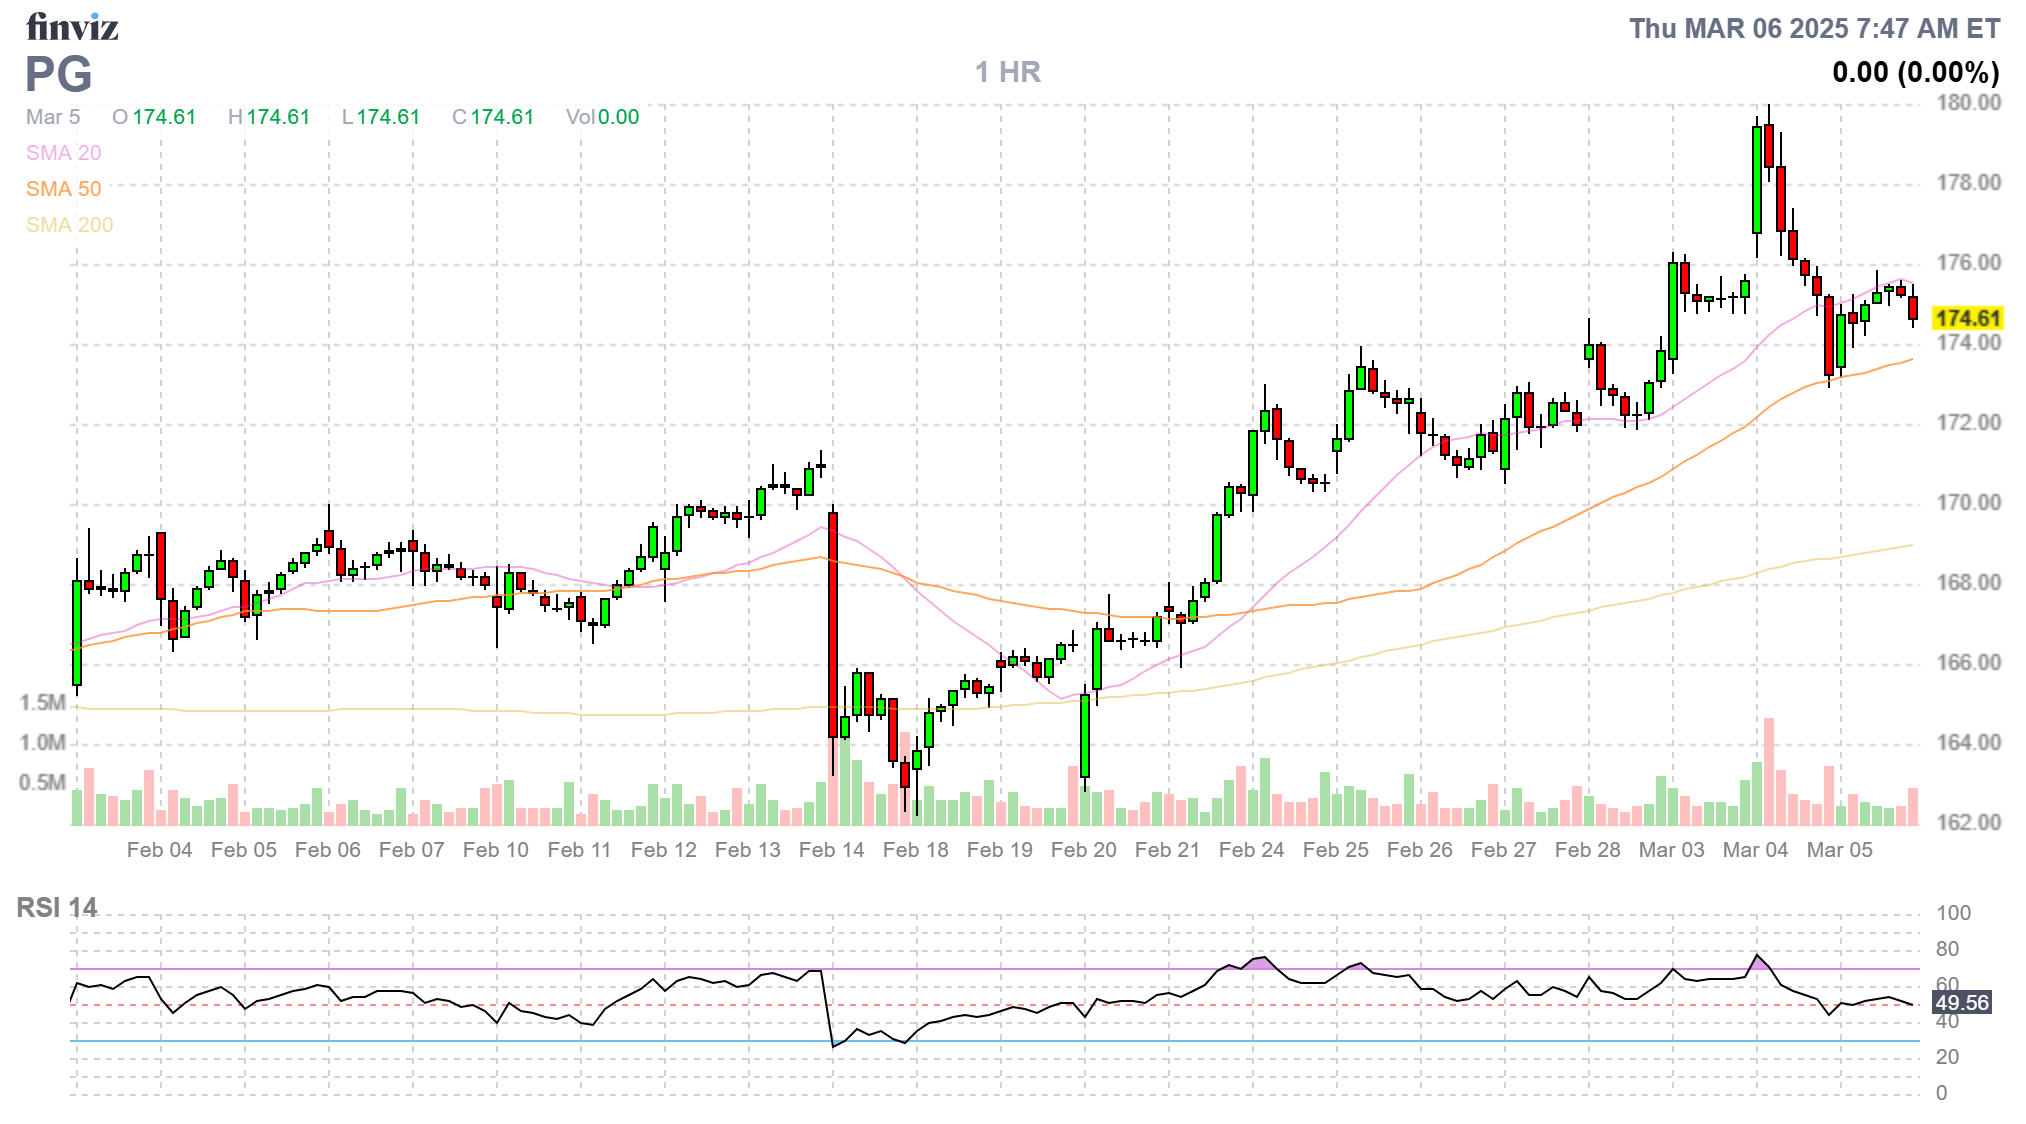
Task: Click the Feb 24 date axis label
Action: (x=1251, y=850)
